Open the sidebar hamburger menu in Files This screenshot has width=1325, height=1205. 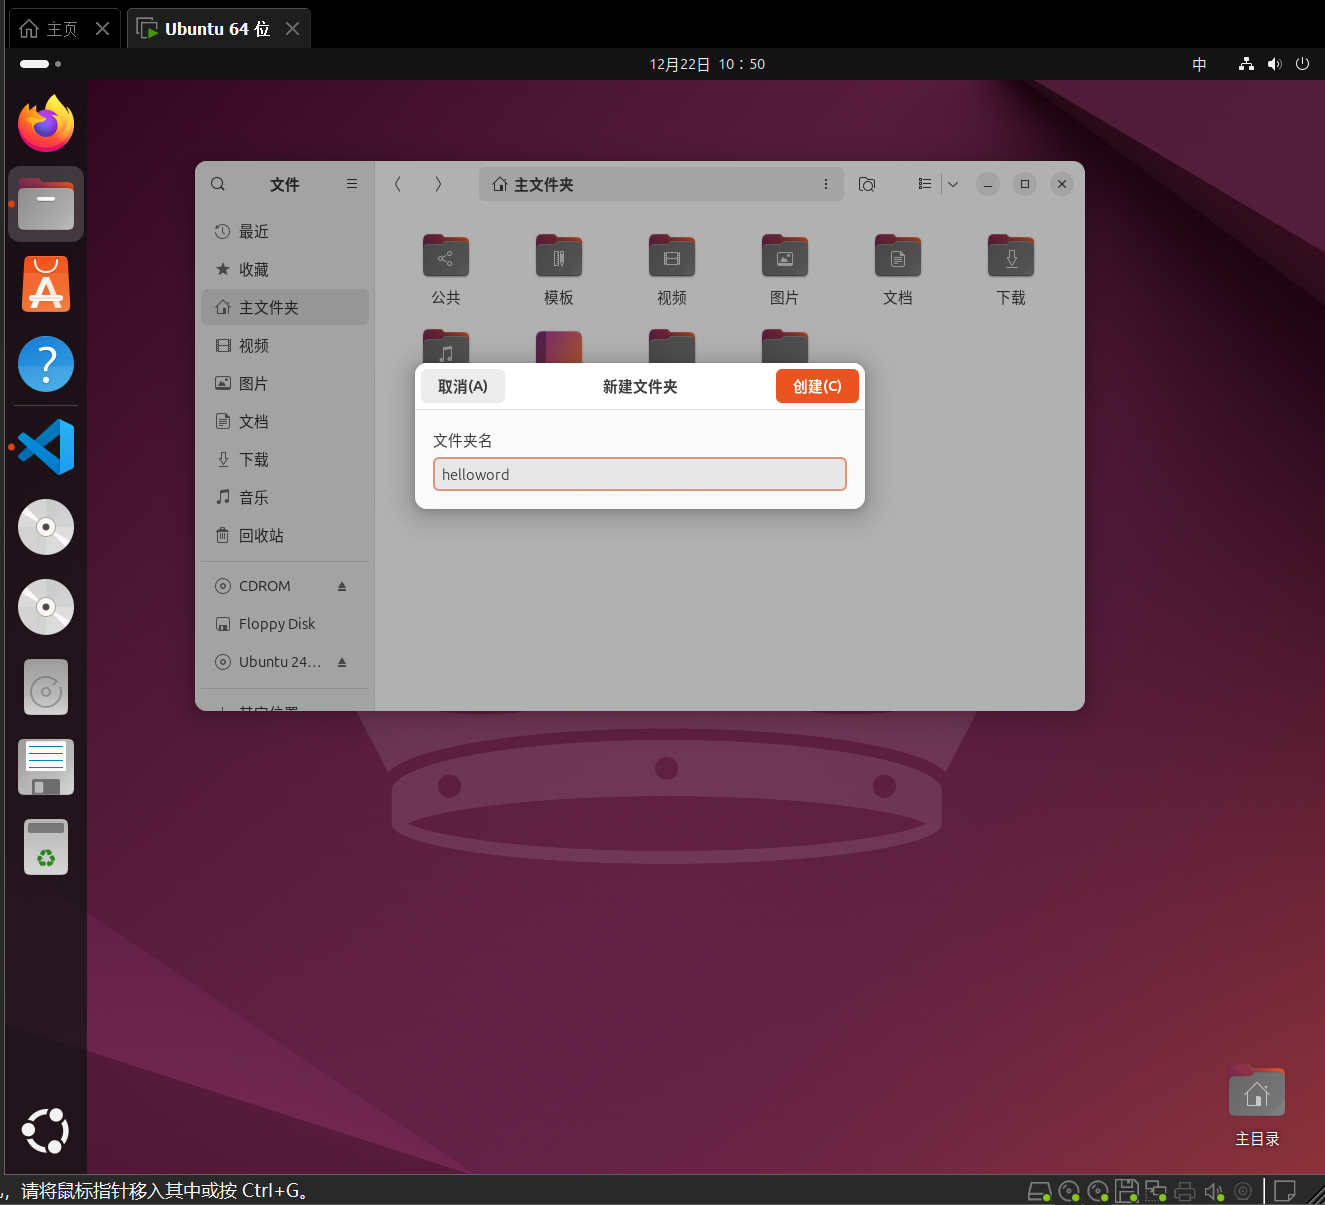click(x=352, y=184)
